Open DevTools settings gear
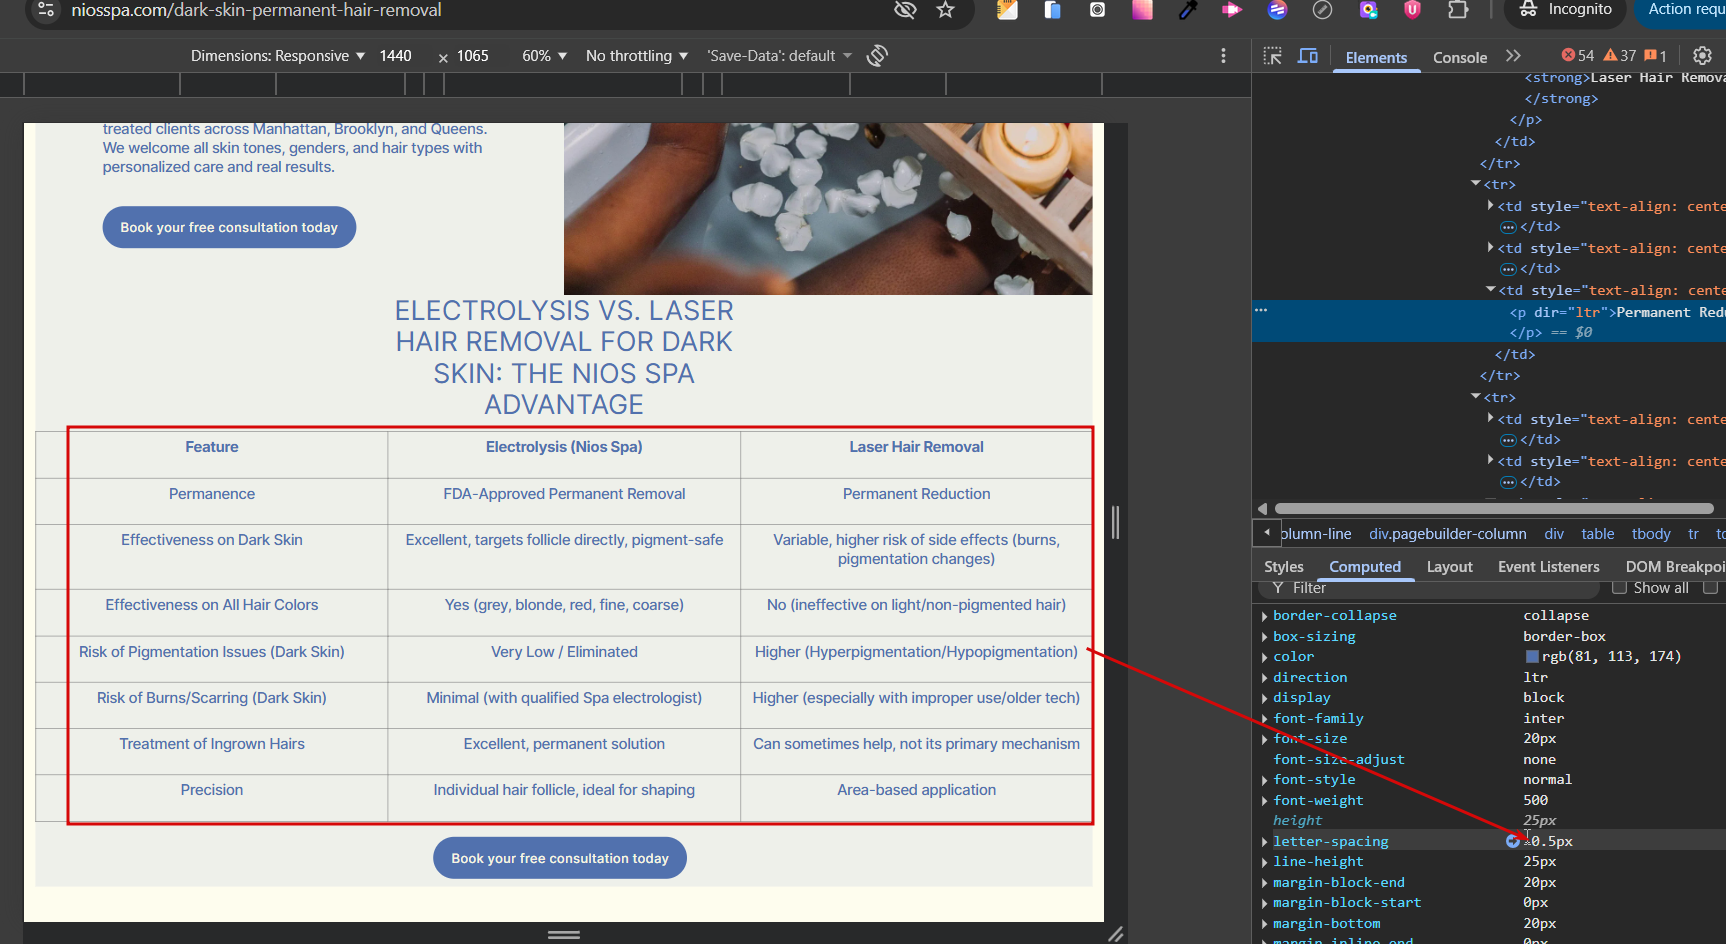 coord(1702,56)
